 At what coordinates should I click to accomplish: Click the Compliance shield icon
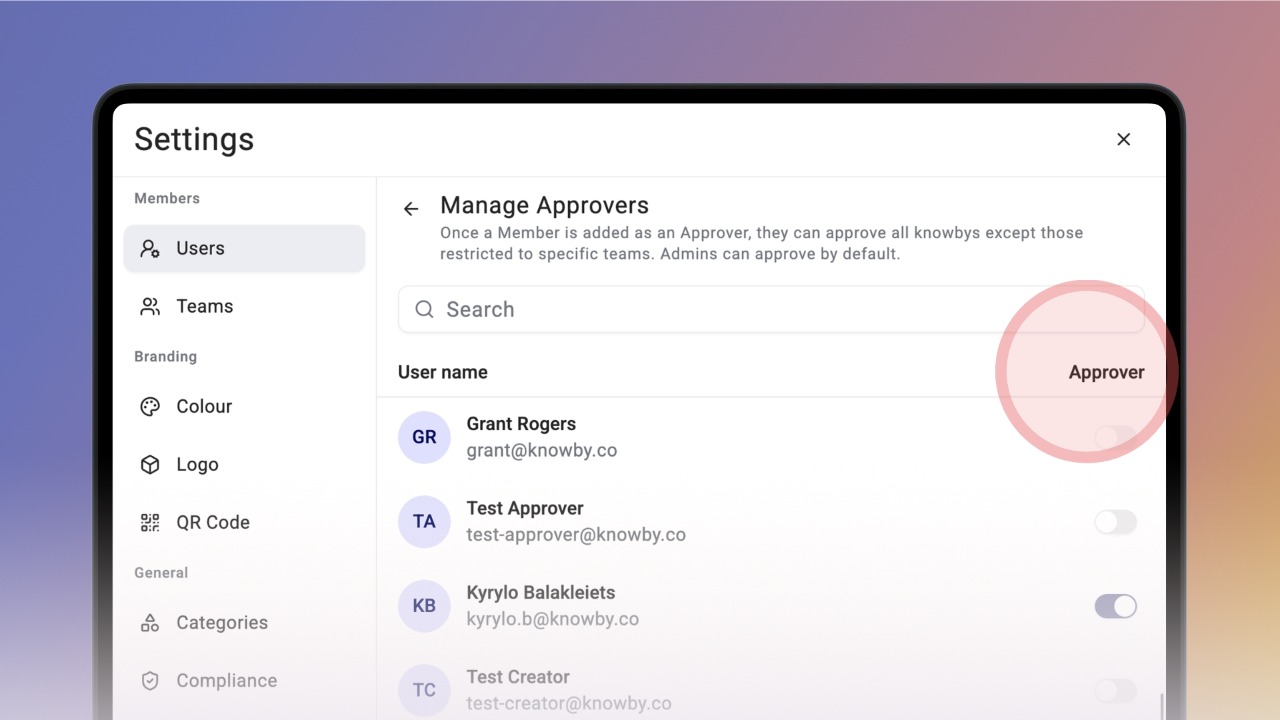coord(150,681)
